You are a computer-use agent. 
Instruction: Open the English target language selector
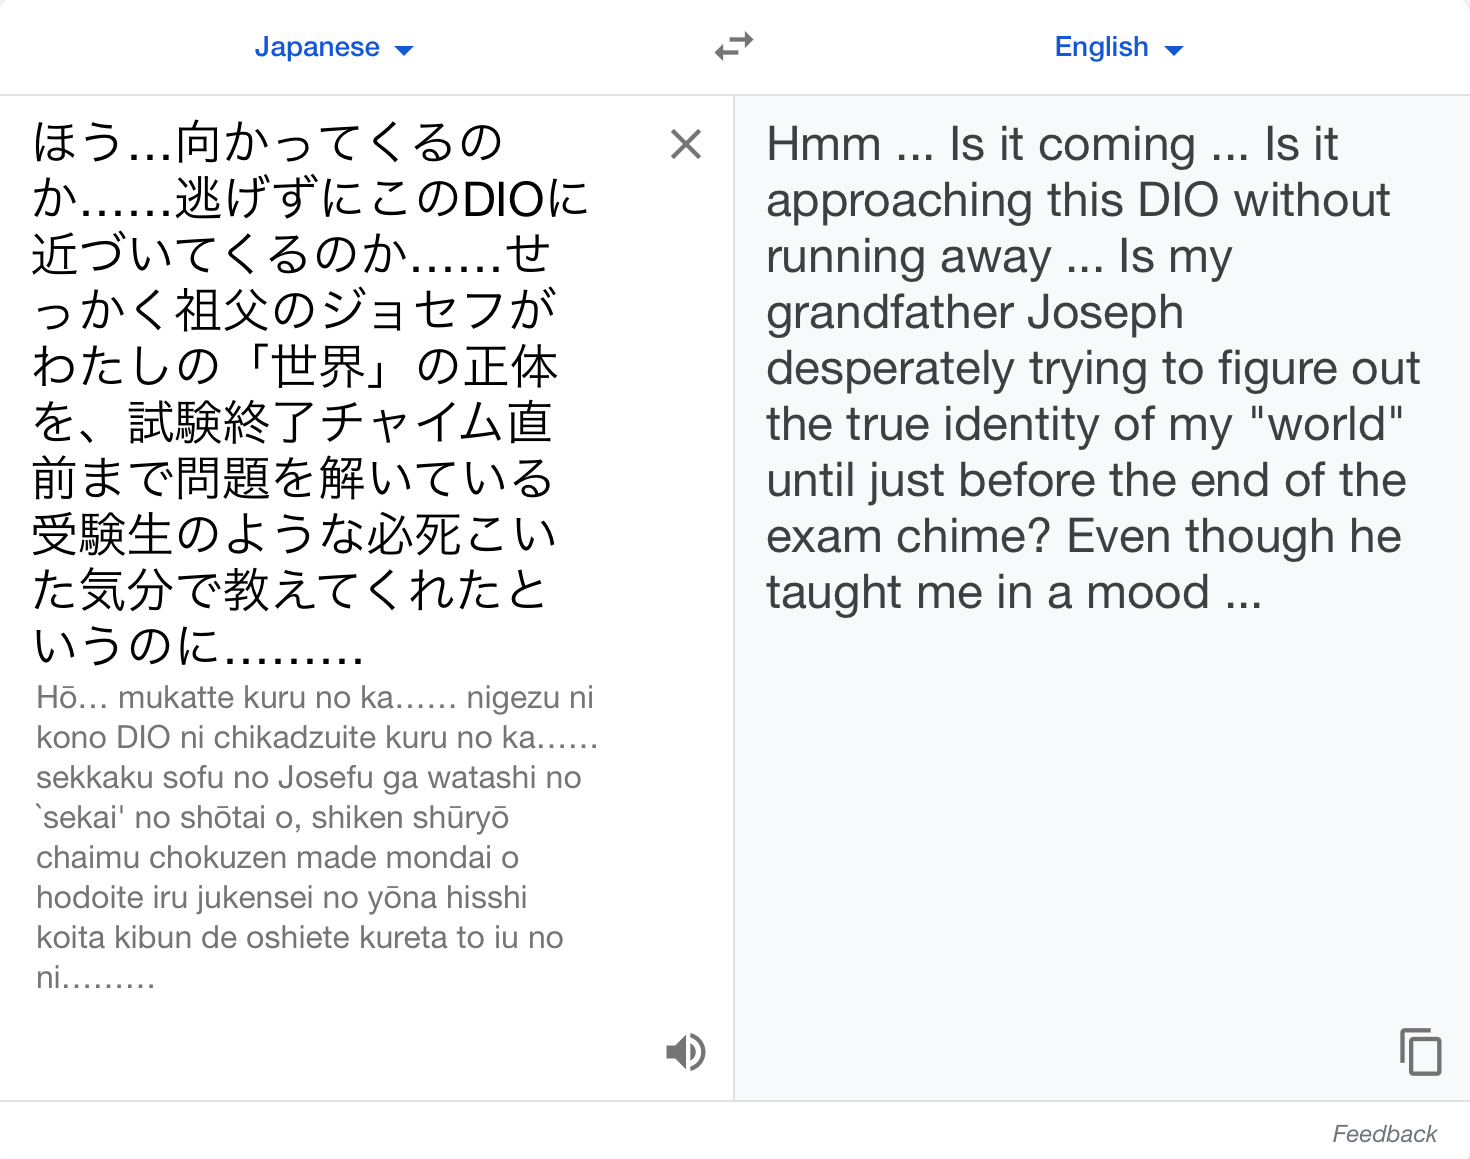pos(1119,47)
